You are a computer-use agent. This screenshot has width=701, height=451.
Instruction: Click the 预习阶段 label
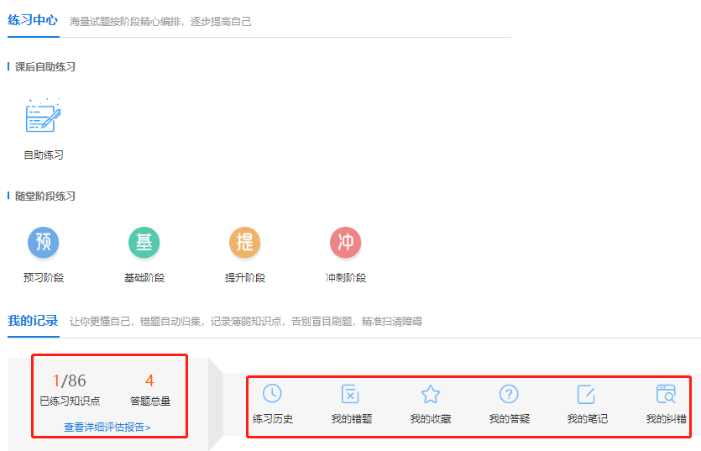[x=43, y=278]
